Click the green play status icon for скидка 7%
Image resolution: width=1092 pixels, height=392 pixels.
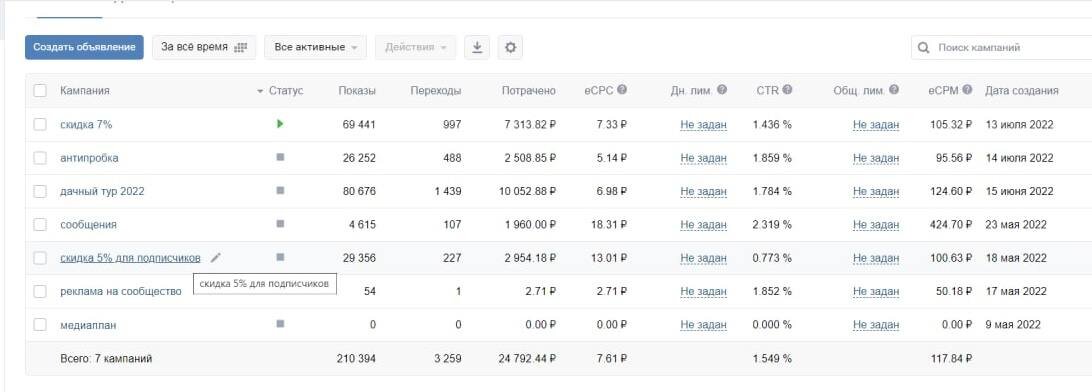coord(280,124)
